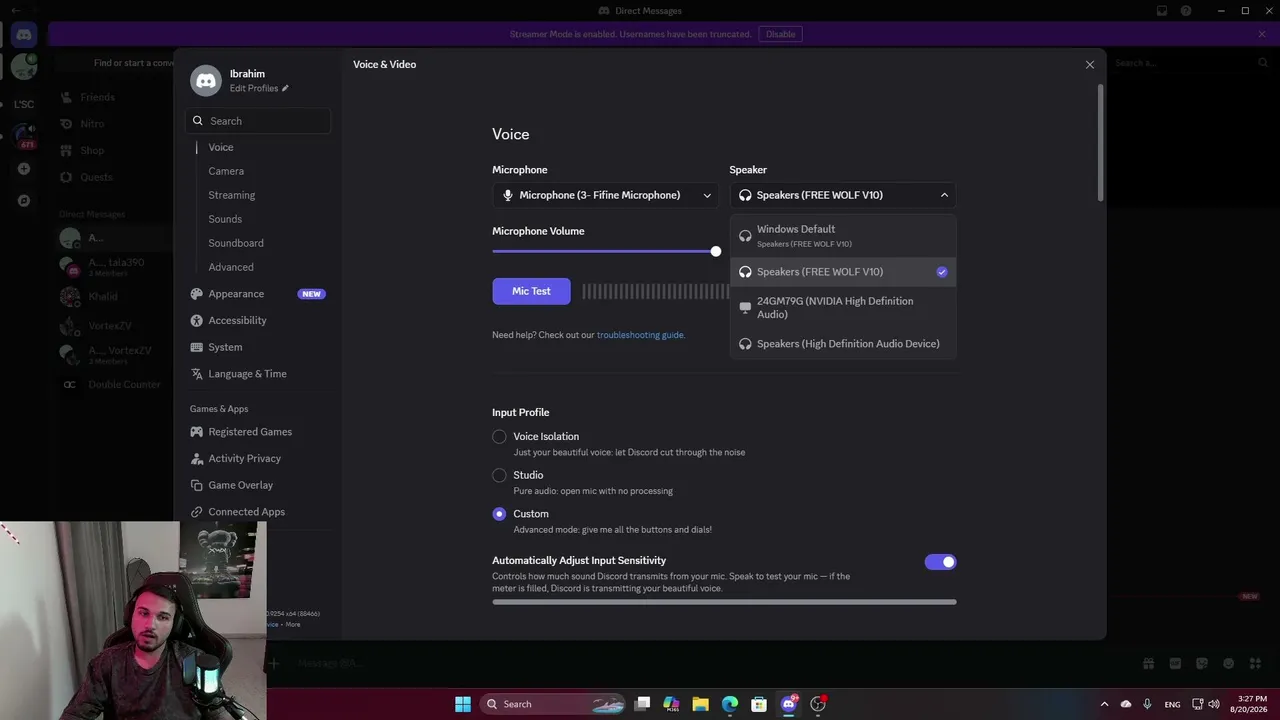
Task: Click the microphone icon in the system tray
Action: (x=1147, y=704)
